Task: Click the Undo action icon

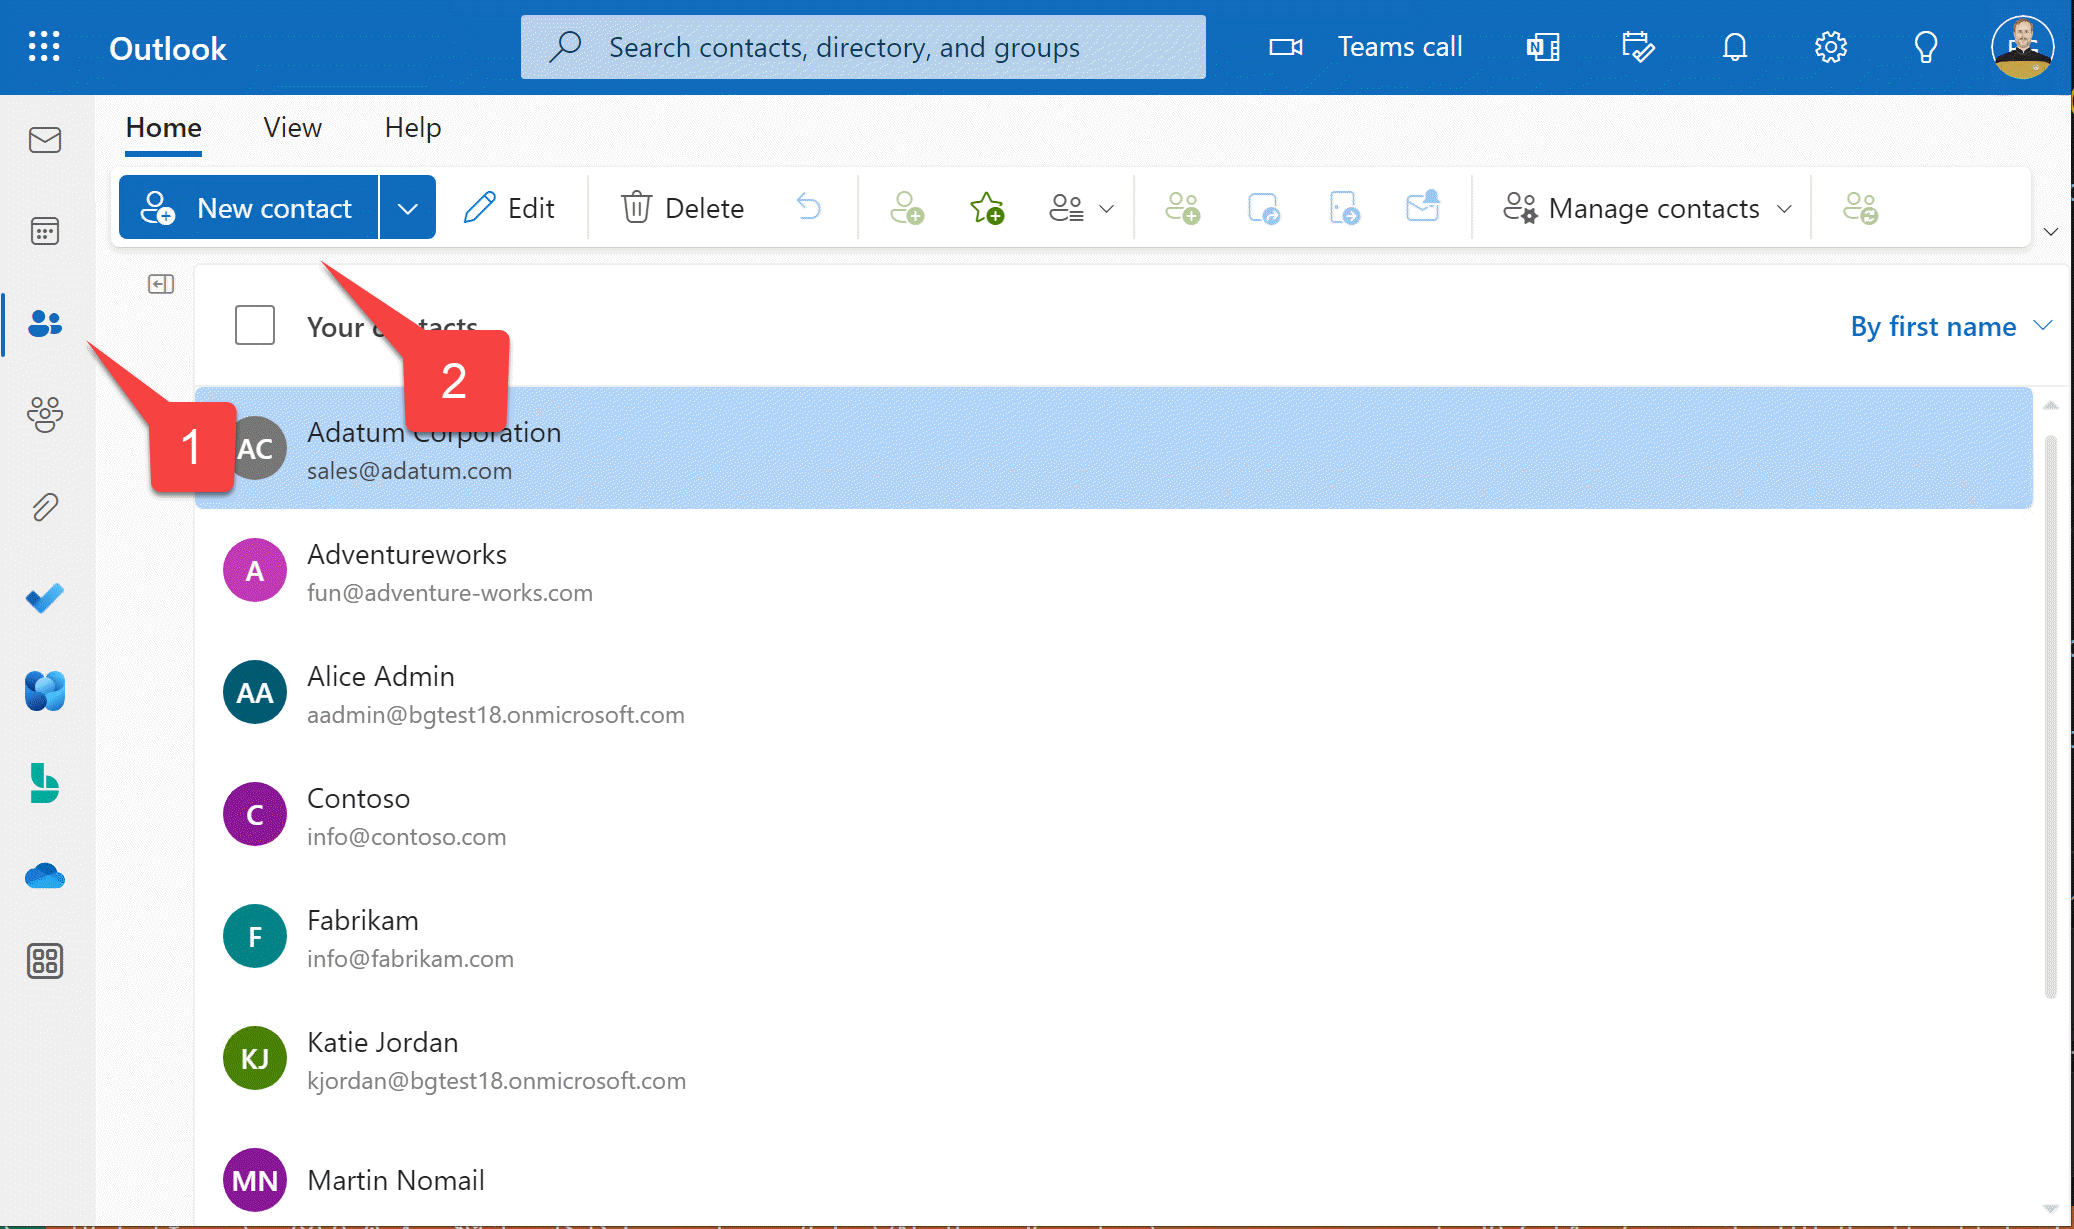Action: 809,208
